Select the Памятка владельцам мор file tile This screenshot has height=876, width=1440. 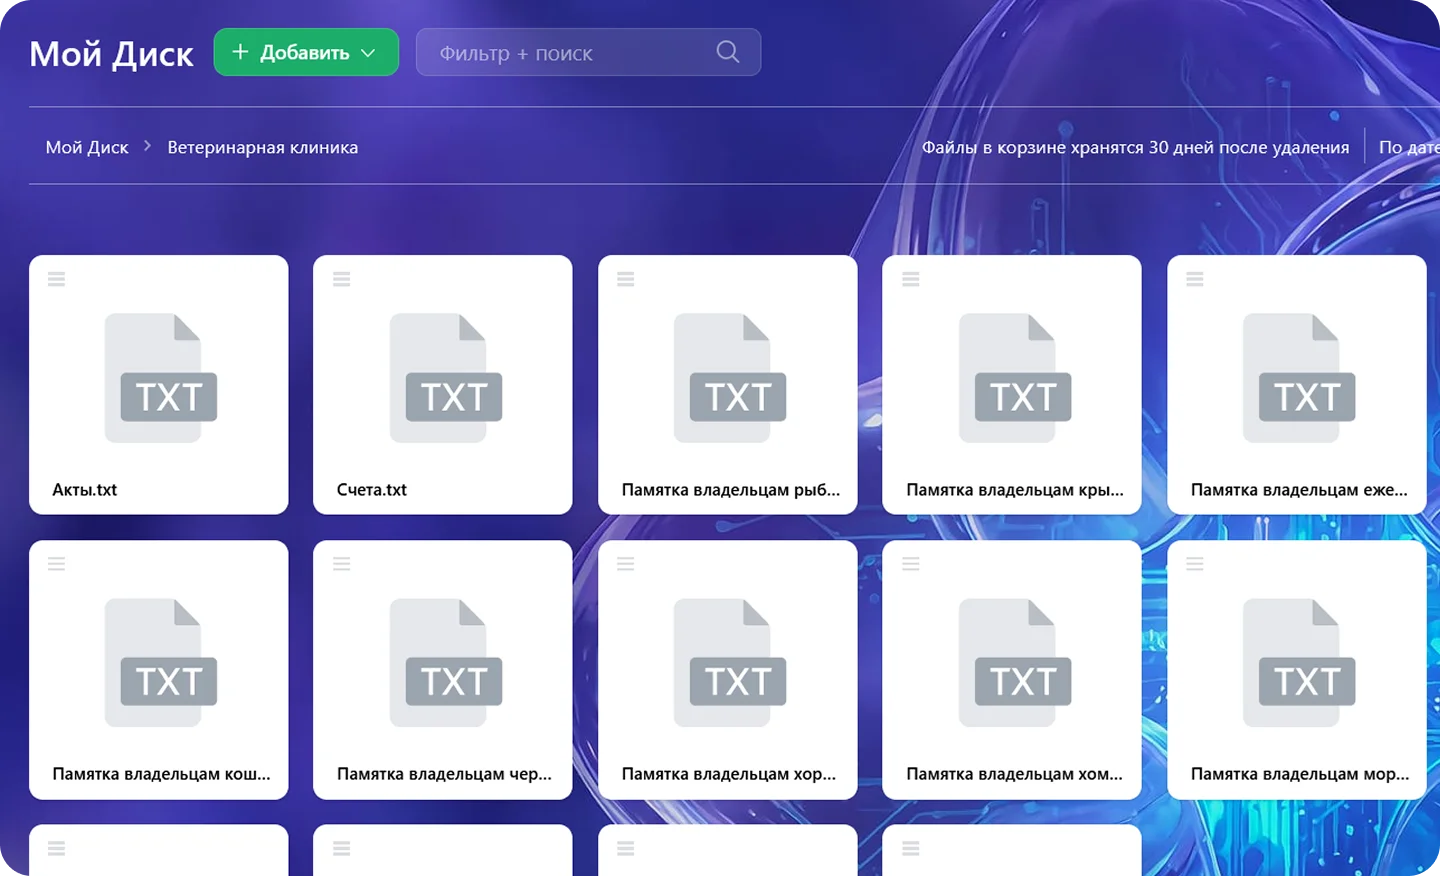tap(1297, 670)
